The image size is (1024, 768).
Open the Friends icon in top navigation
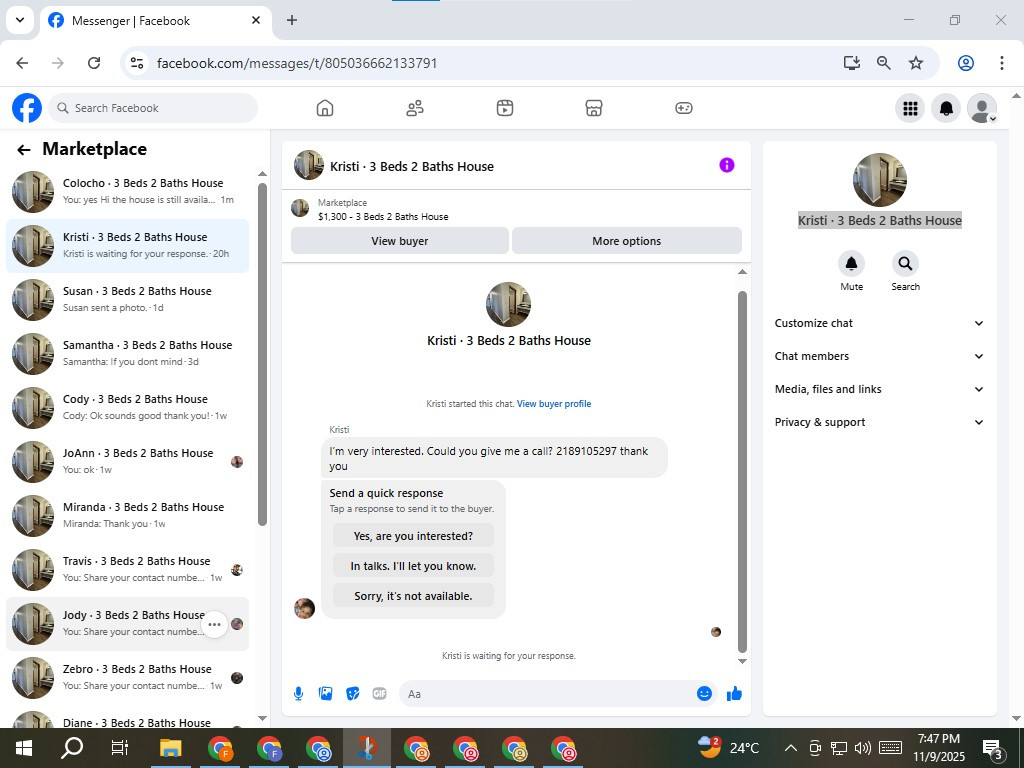pos(415,108)
